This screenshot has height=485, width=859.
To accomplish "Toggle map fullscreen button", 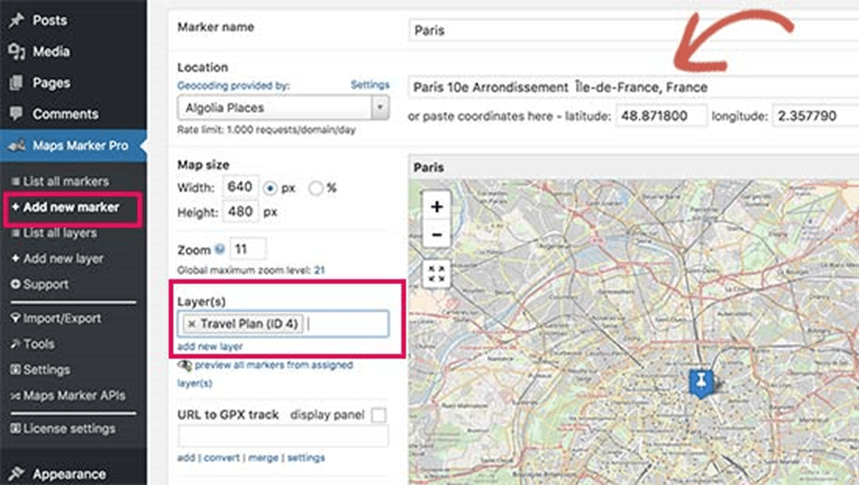I will (x=437, y=273).
